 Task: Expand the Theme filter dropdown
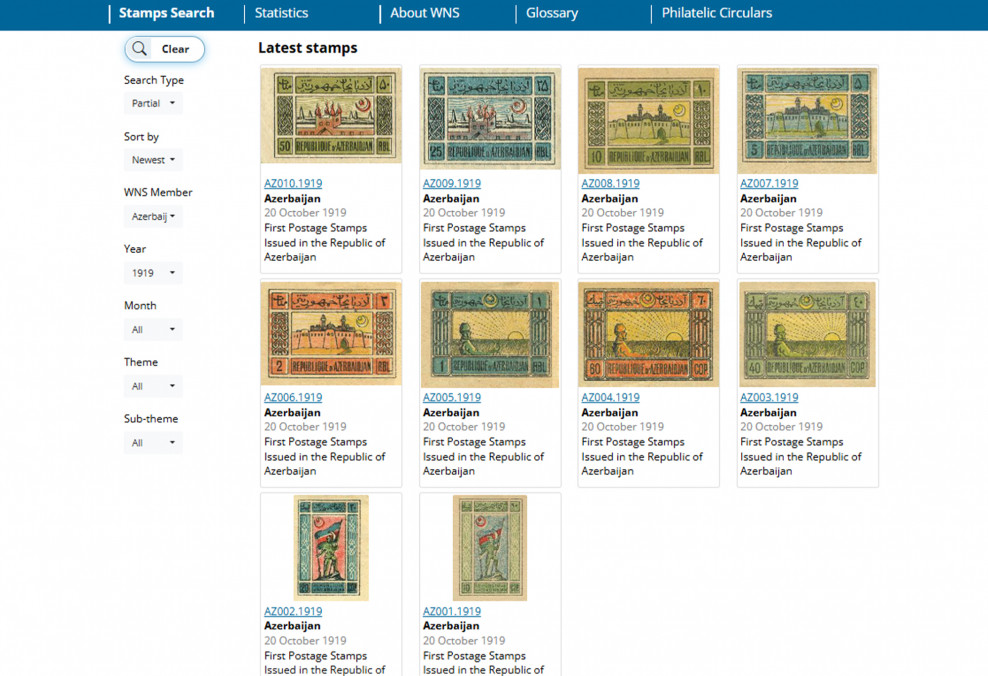tap(153, 386)
